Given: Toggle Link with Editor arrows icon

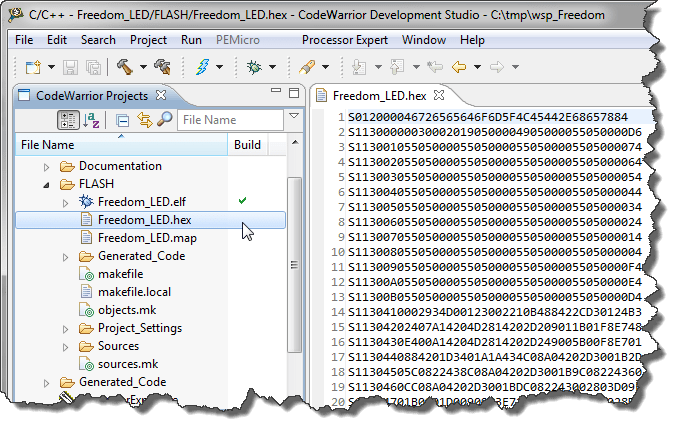Looking at the screenshot, I should pos(144,120).
